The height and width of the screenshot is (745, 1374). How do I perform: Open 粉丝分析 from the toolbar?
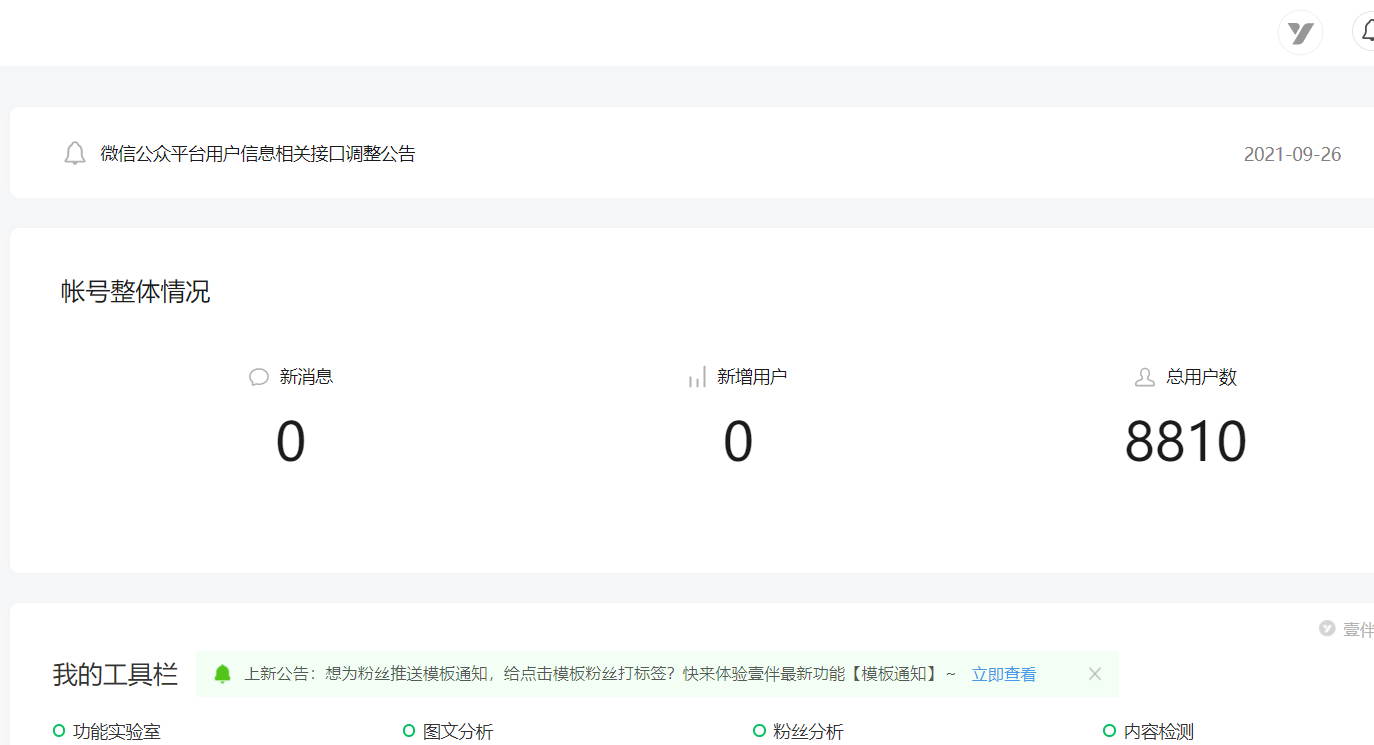pyautogui.click(x=808, y=732)
